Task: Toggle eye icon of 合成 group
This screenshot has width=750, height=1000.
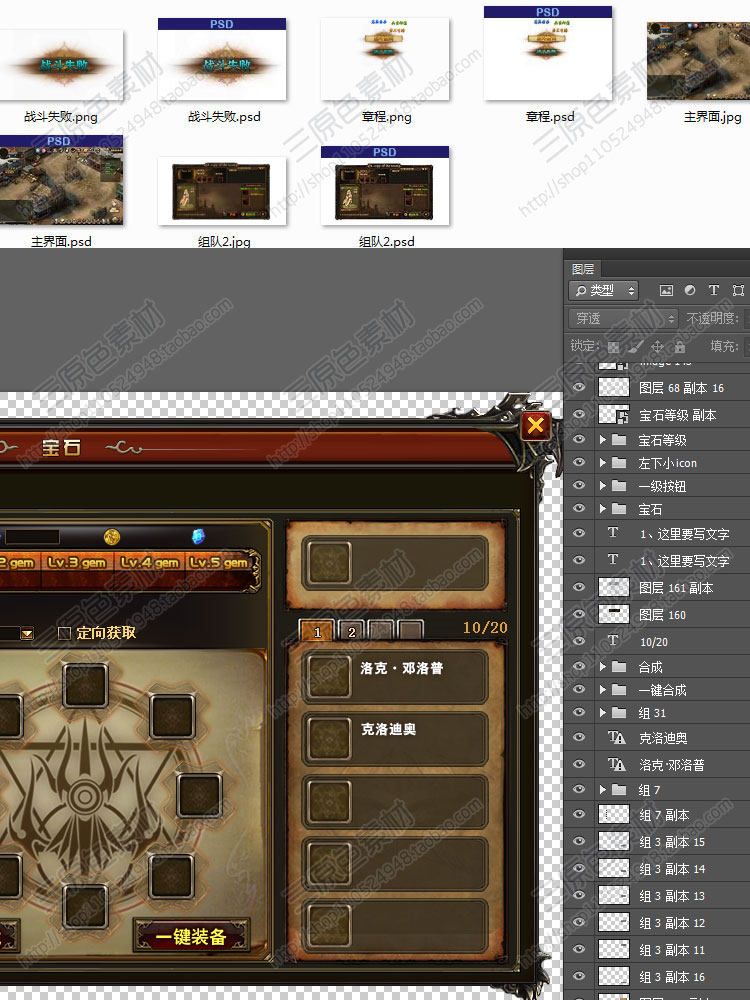Action: pos(579,666)
